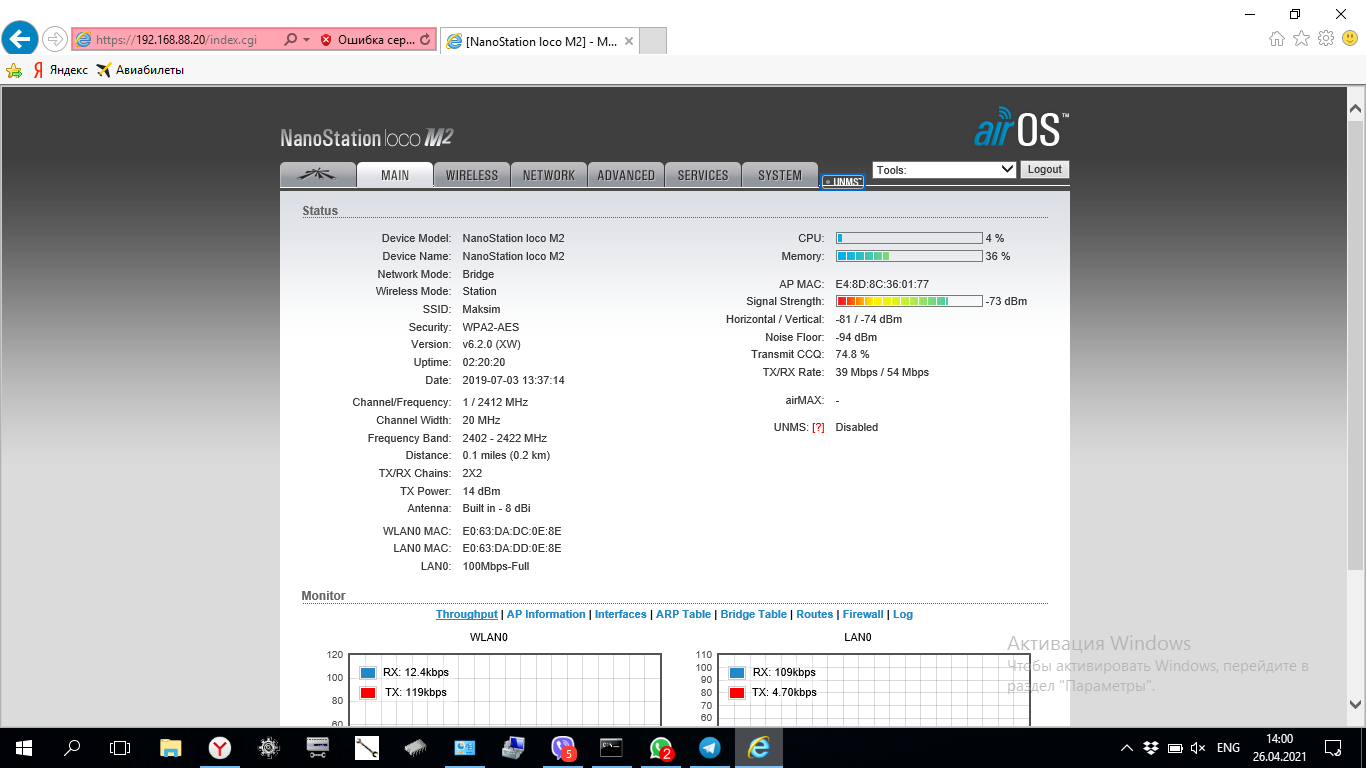Open the NETWORK tab

point(549,175)
